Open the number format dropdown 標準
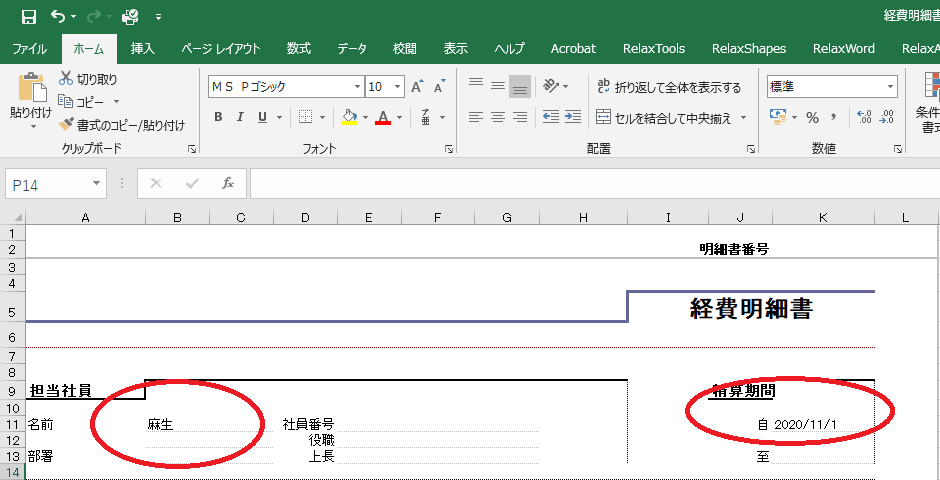Screen dimensions: 940x480 coord(890,87)
